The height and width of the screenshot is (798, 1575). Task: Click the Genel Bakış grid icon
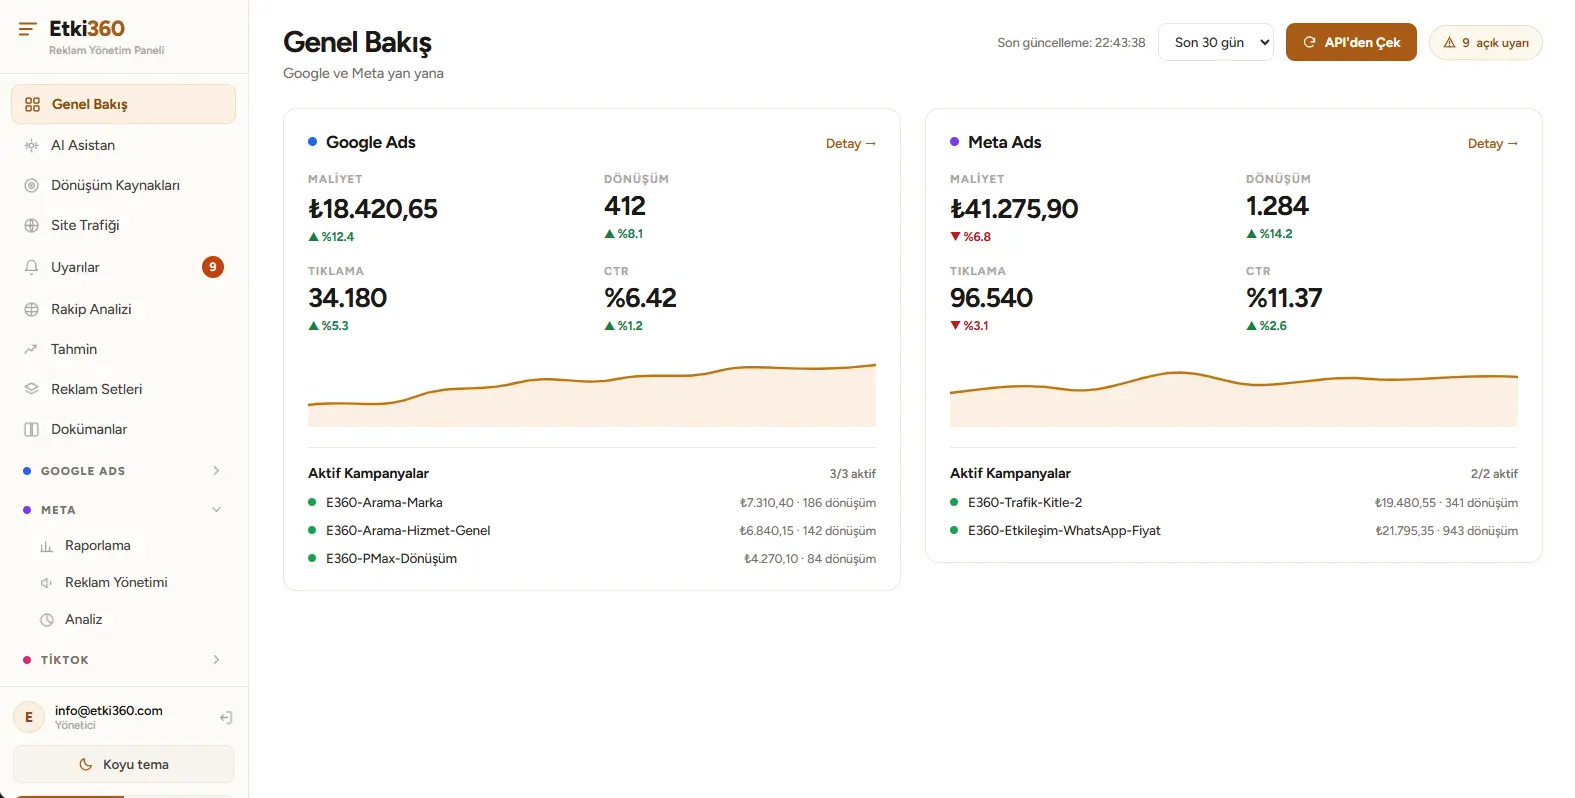pyautogui.click(x=32, y=104)
